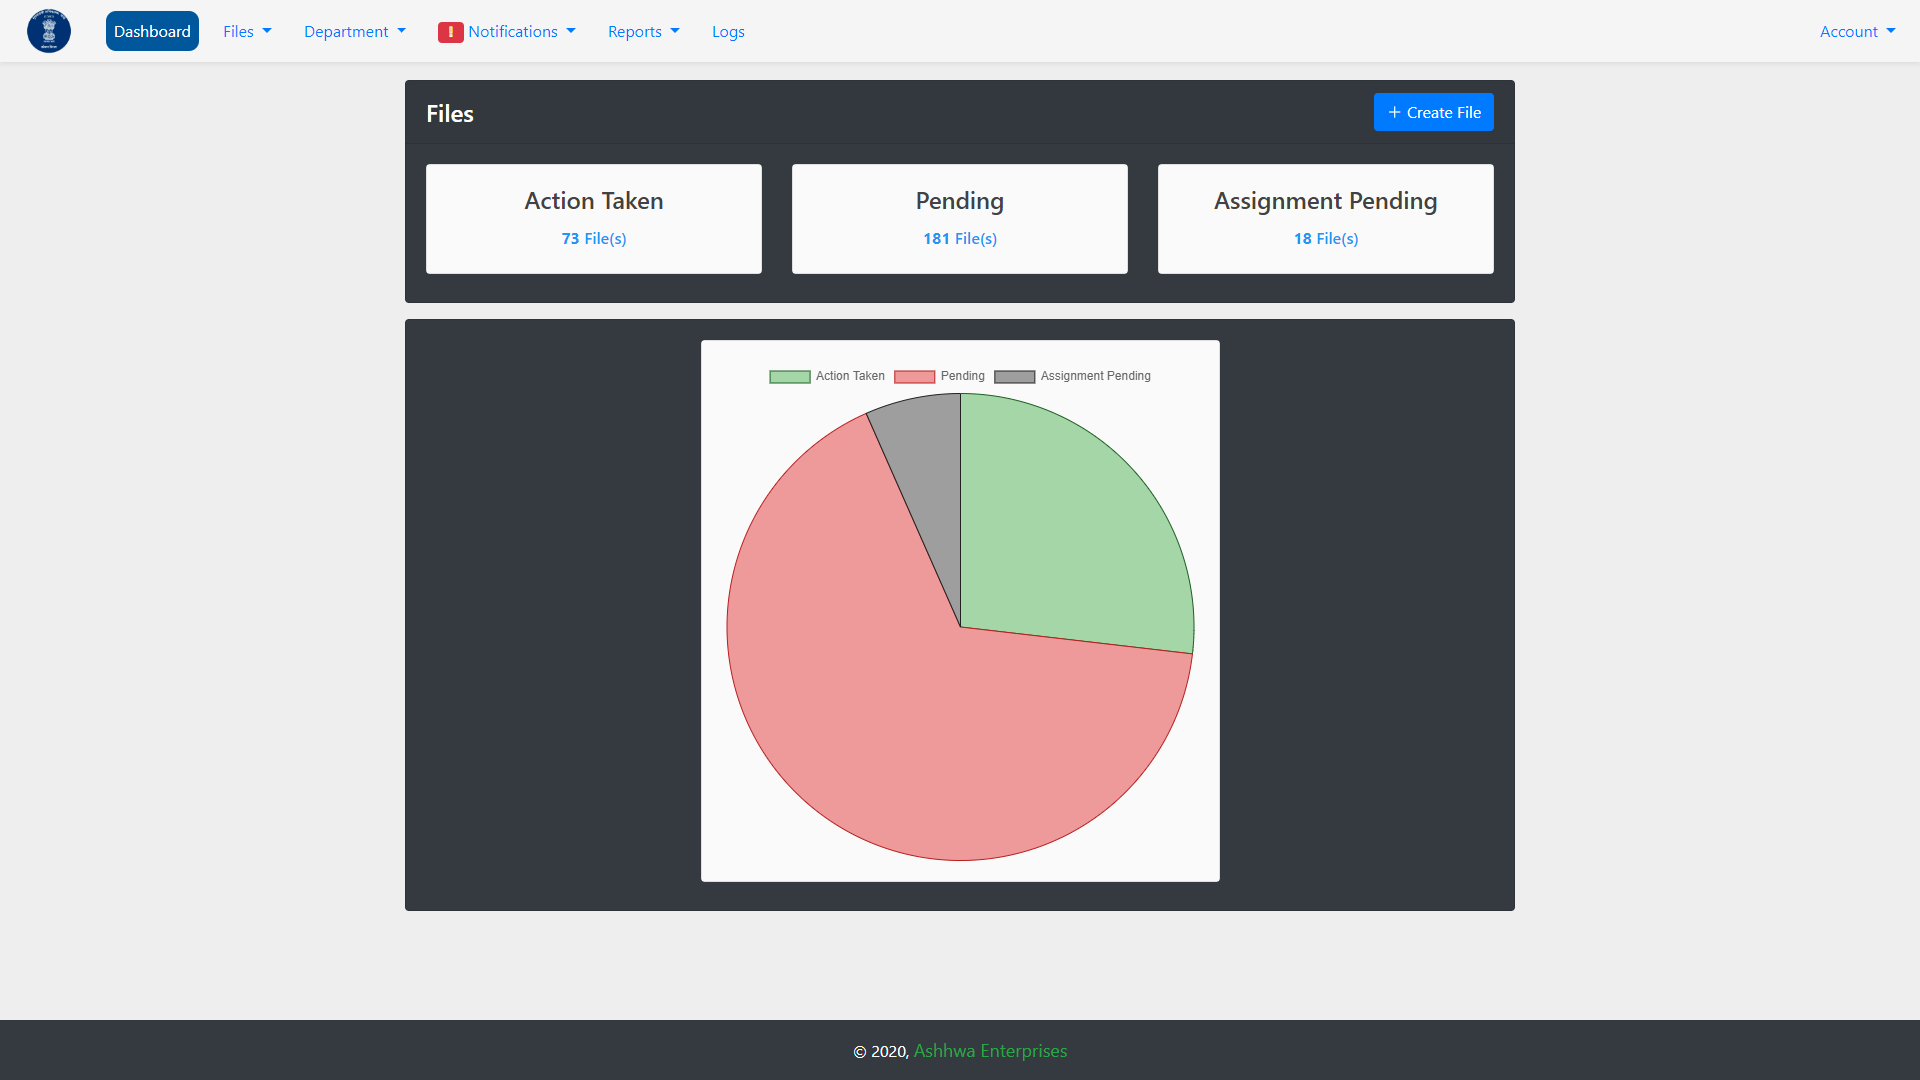Toggle Action Taken legend item
This screenshot has width=1920, height=1080.
pos(827,376)
